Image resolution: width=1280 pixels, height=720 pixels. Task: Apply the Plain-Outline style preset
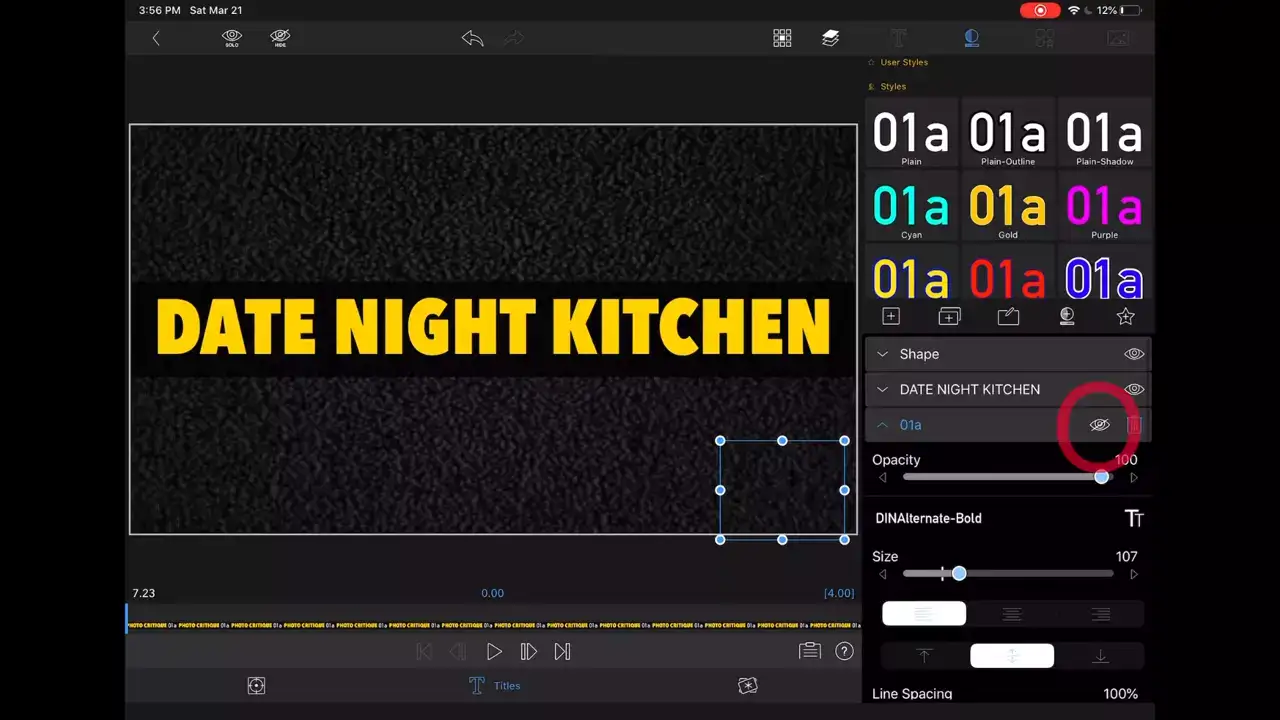pos(1008,133)
